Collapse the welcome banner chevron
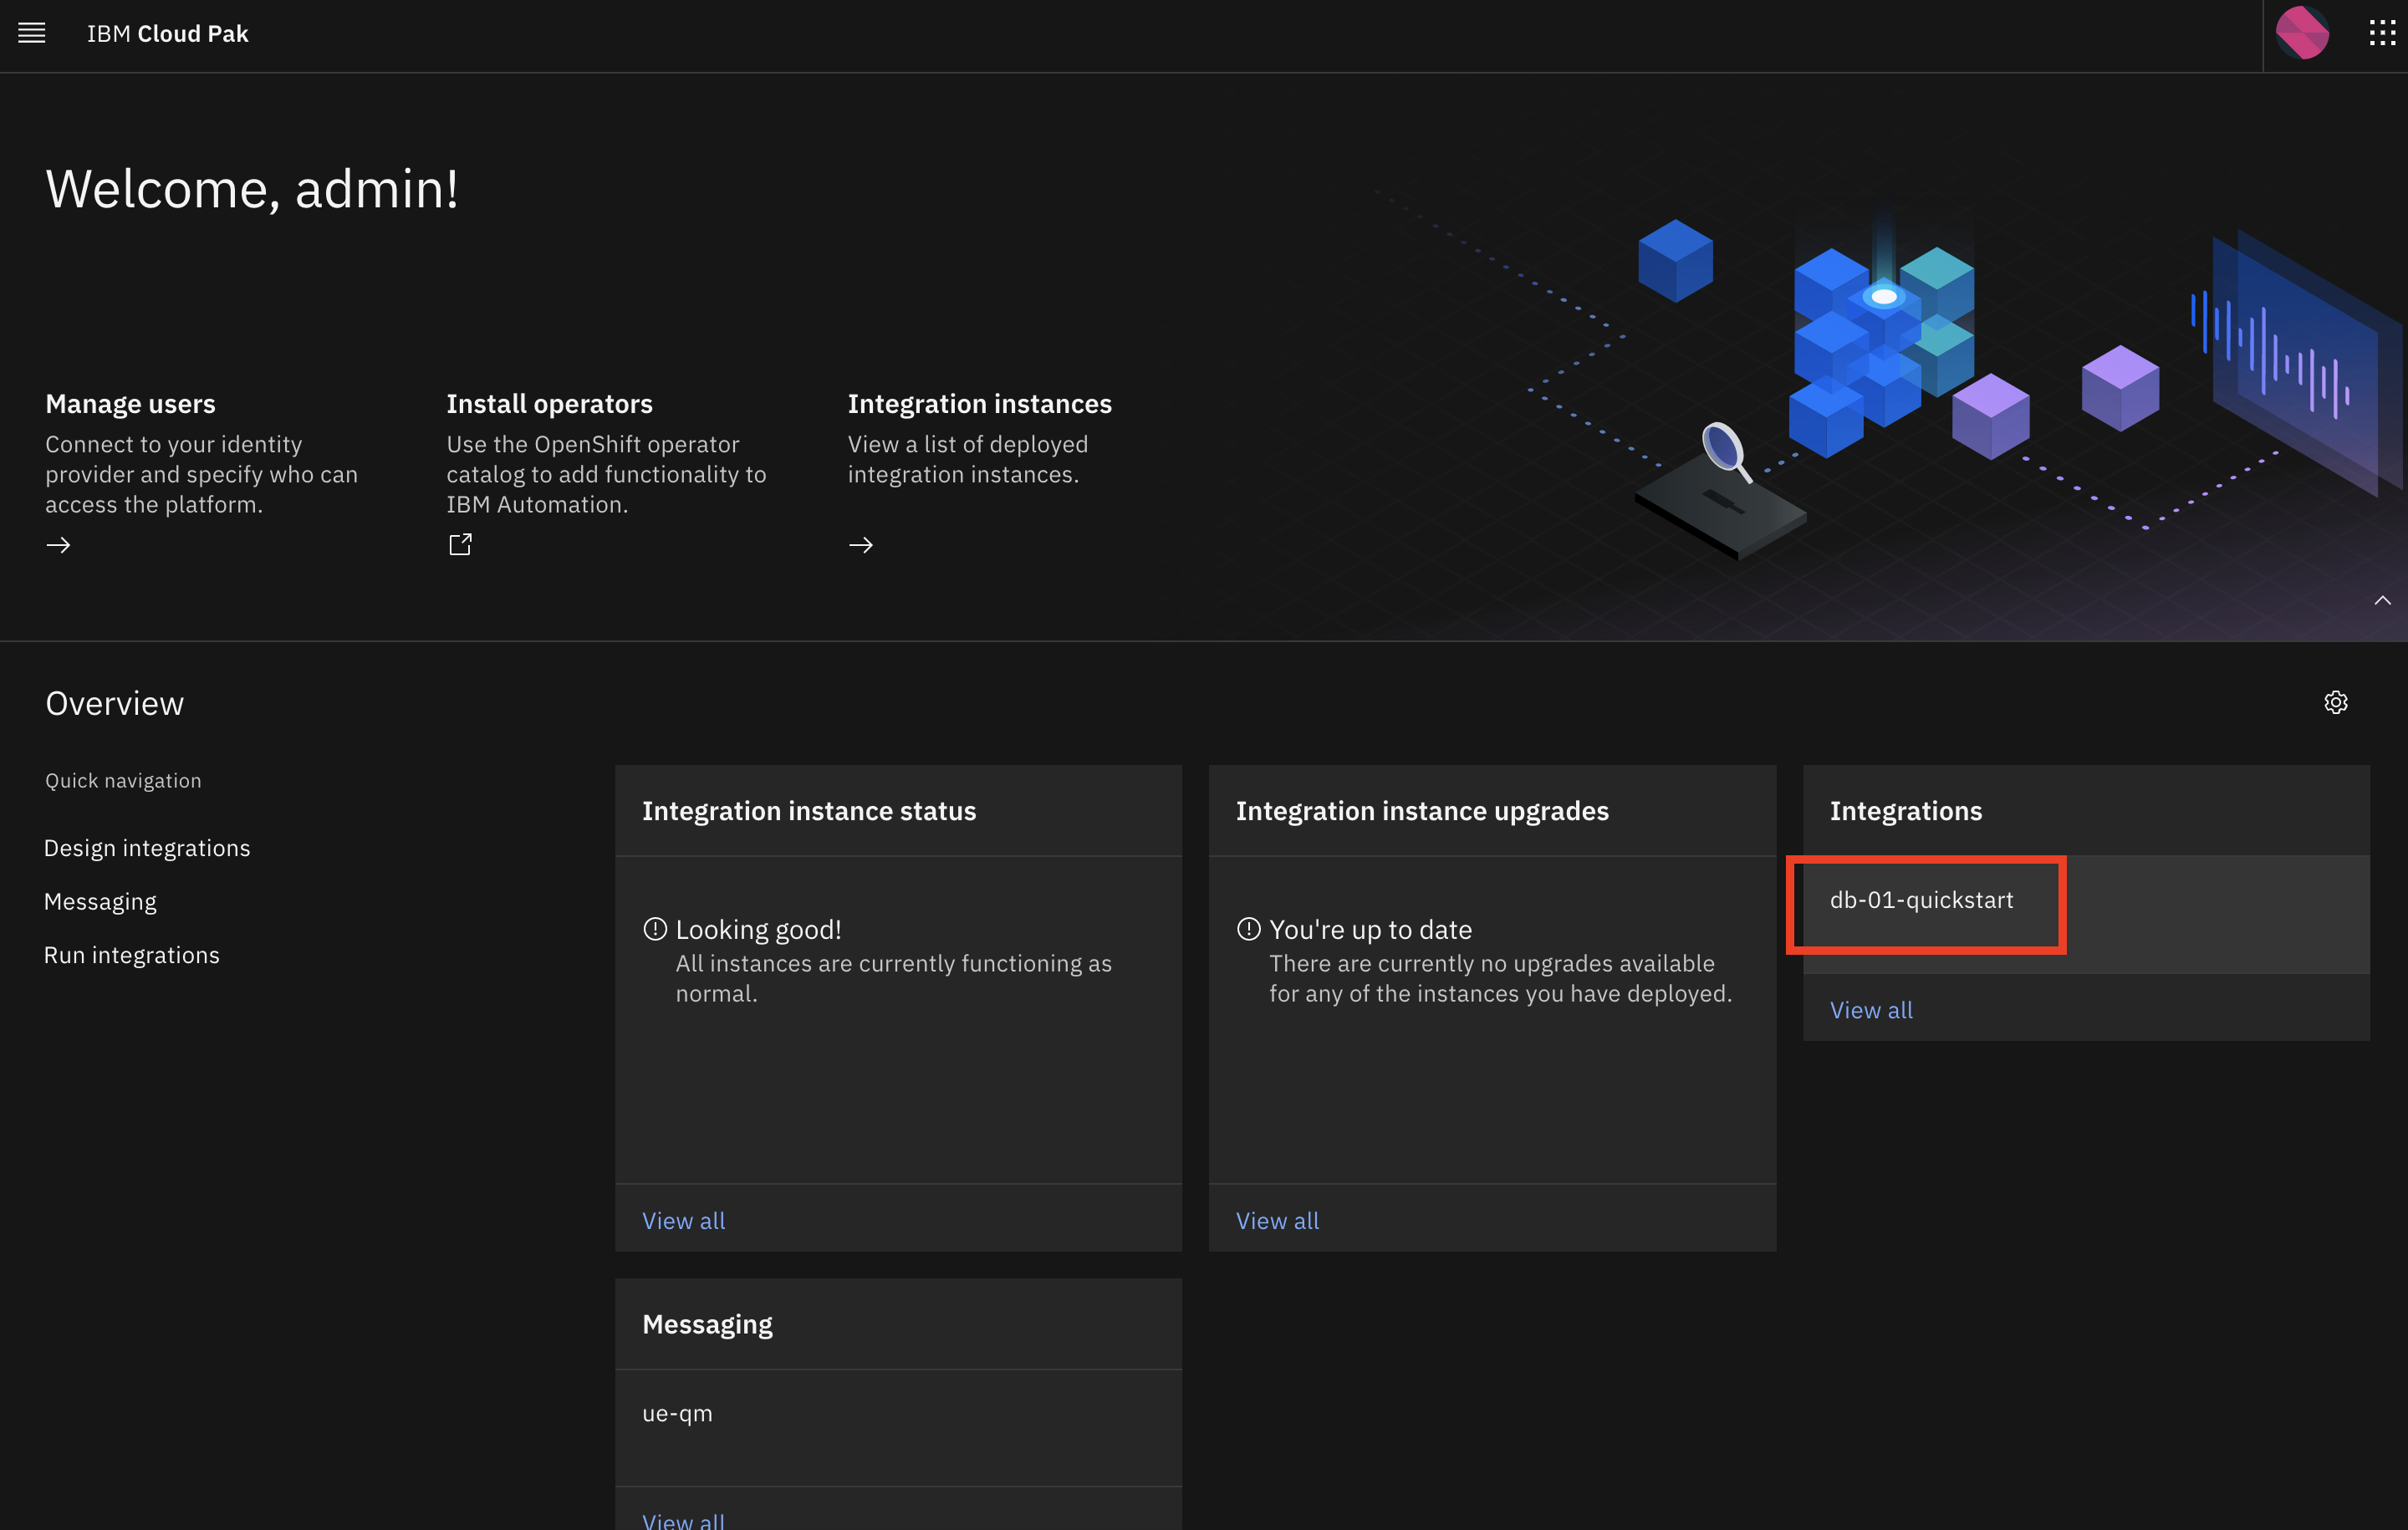This screenshot has height=1530, width=2408. coord(2382,600)
